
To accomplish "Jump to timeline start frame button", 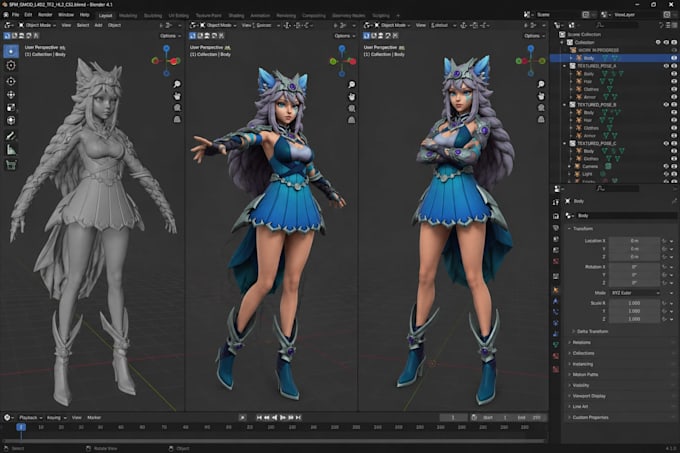I will [x=259, y=417].
